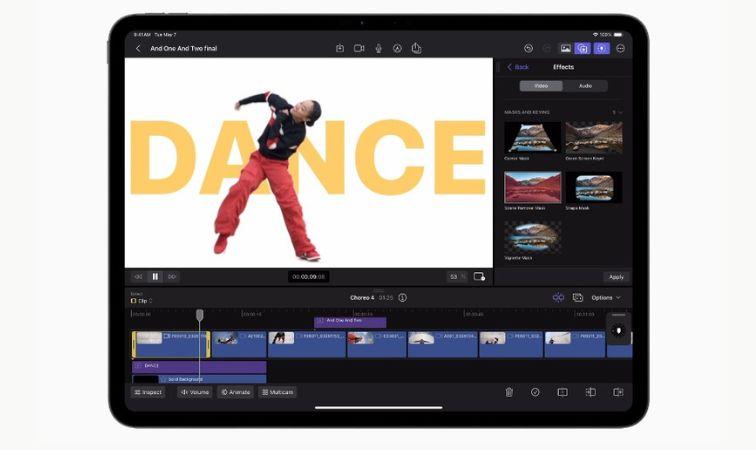Screen dimensions: 756x450
Task: Tap the share/export icon
Action: [417, 48]
